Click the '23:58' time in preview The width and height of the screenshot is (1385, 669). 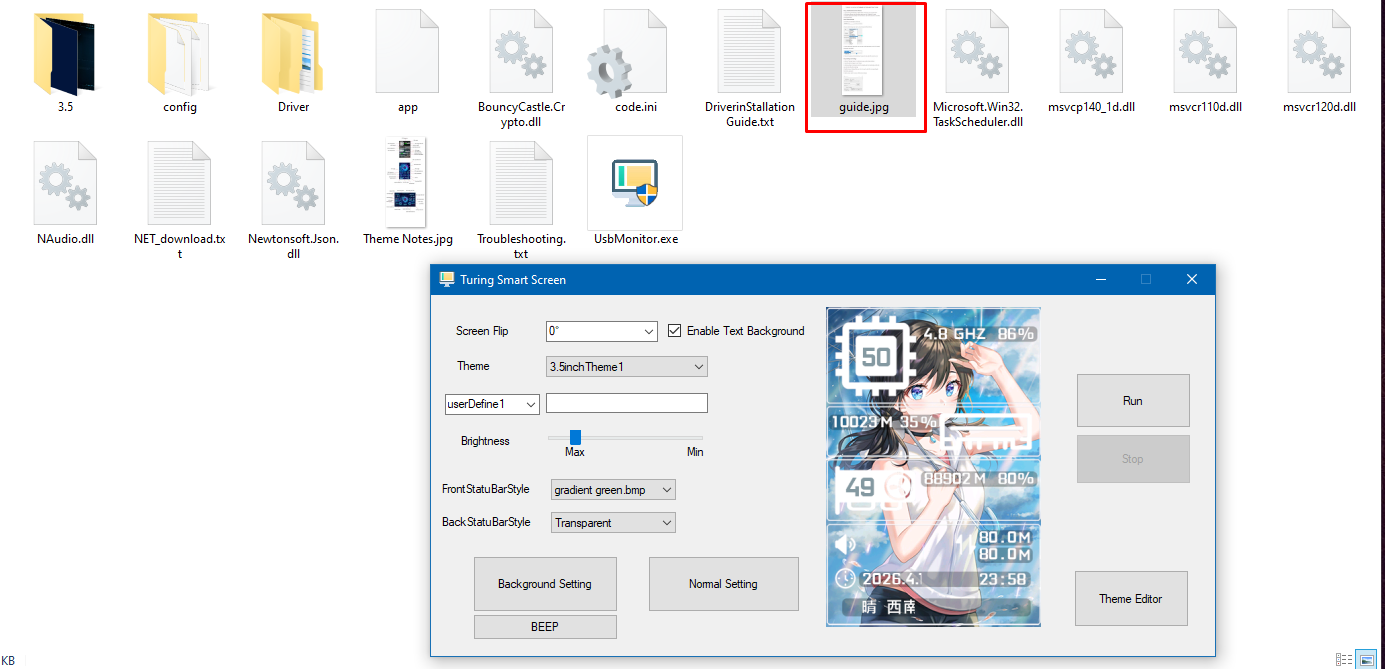(1004, 579)
